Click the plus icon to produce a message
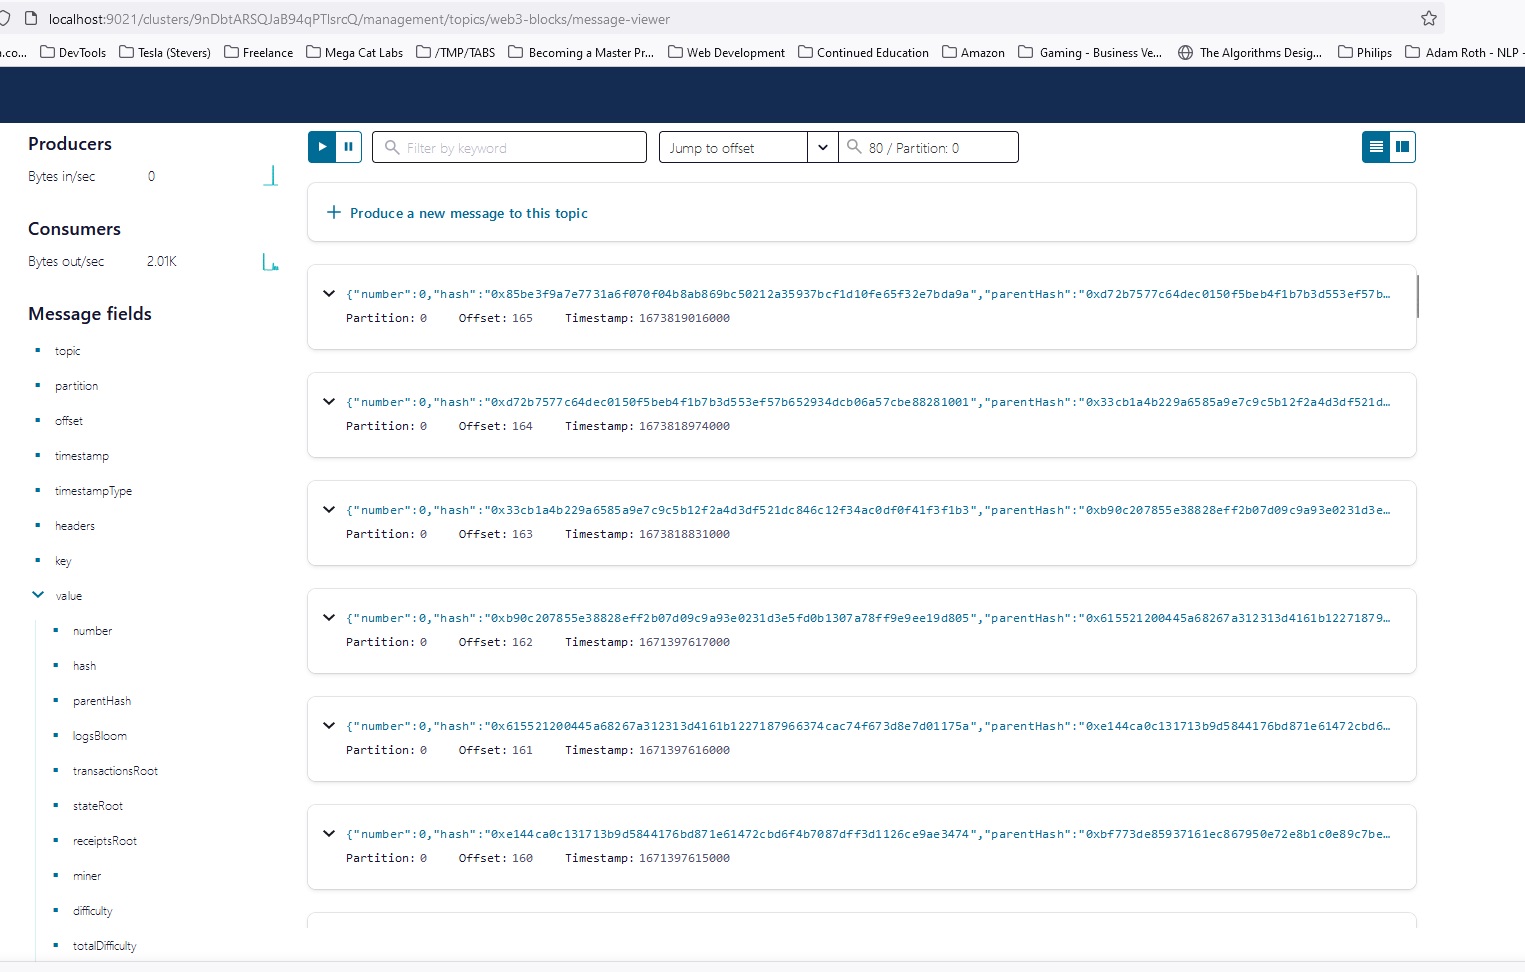The height and width of the screenshot is (972, 1525). point(333,212)
